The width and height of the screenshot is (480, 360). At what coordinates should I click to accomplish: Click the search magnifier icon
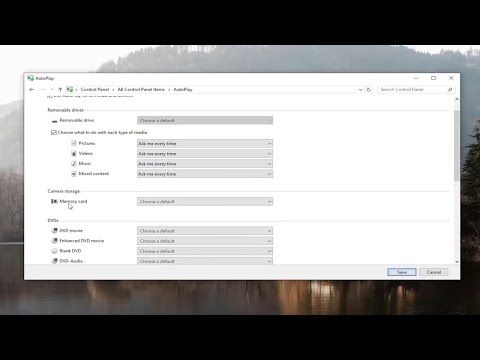pyautogui.click(x=450, y=89)
